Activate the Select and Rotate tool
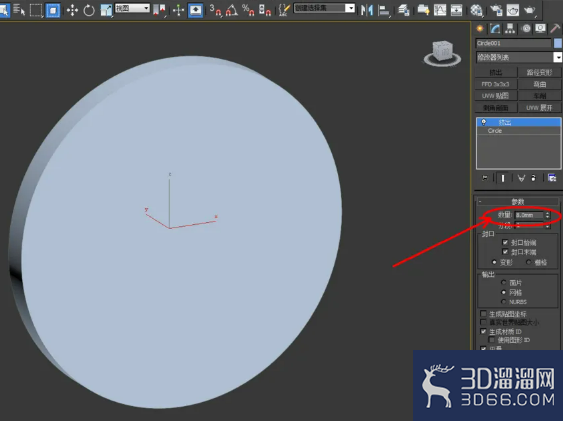The height and width of the screenshot is (421, 563). (89, 10)
